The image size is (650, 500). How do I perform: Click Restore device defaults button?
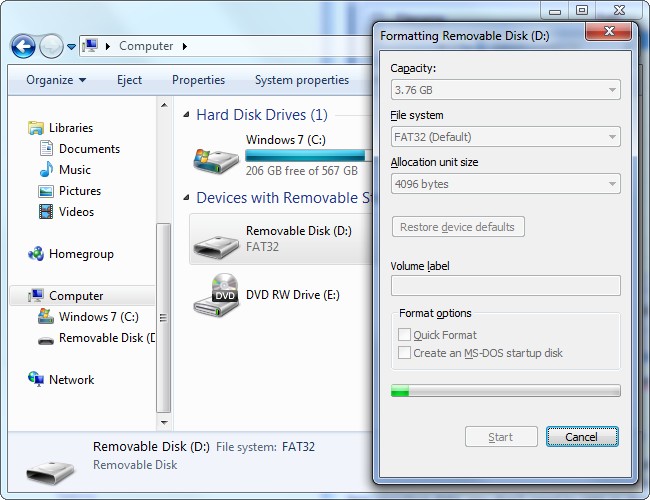(x=458, y=227)
